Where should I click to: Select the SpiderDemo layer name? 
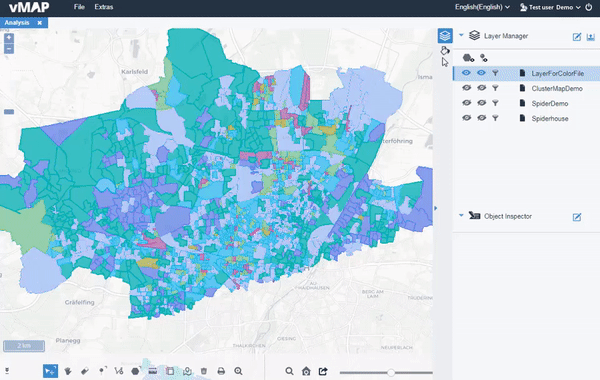tap(549, 103)
